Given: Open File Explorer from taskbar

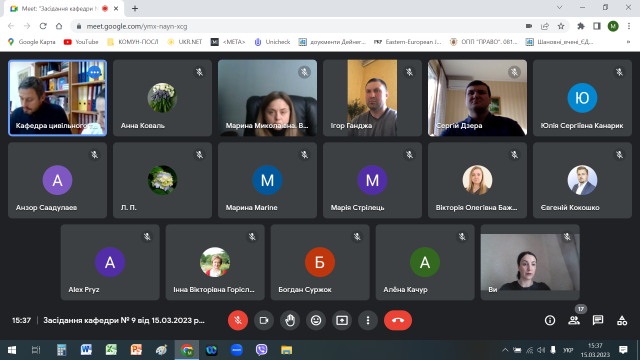Looking at the screenshot, I should (x=287, y=350).
